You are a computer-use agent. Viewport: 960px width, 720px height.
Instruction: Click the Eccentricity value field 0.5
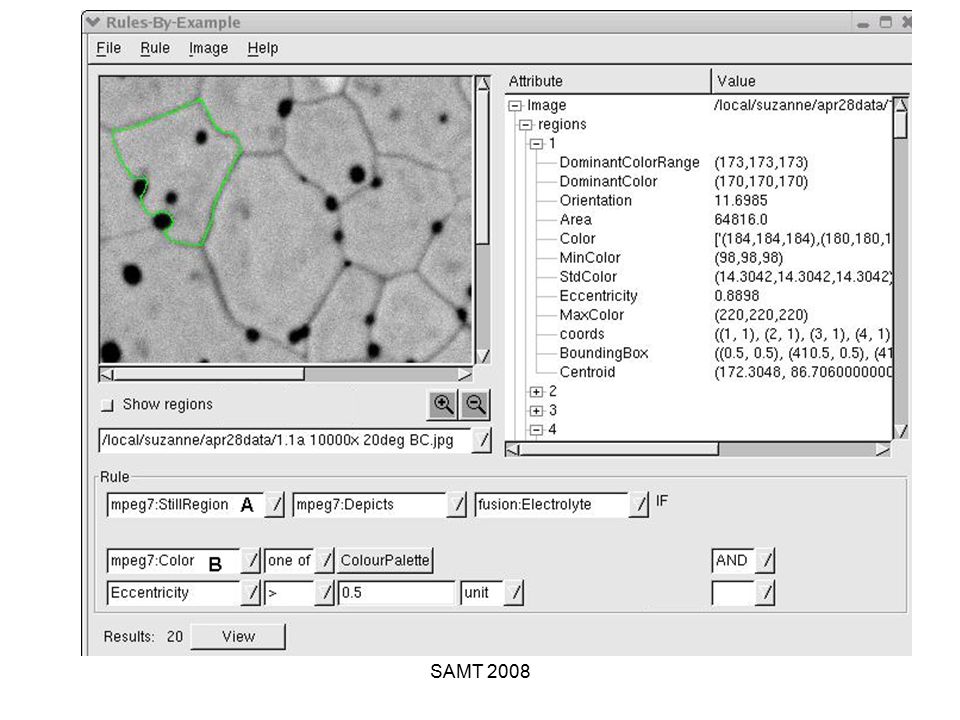pos(397,593)
